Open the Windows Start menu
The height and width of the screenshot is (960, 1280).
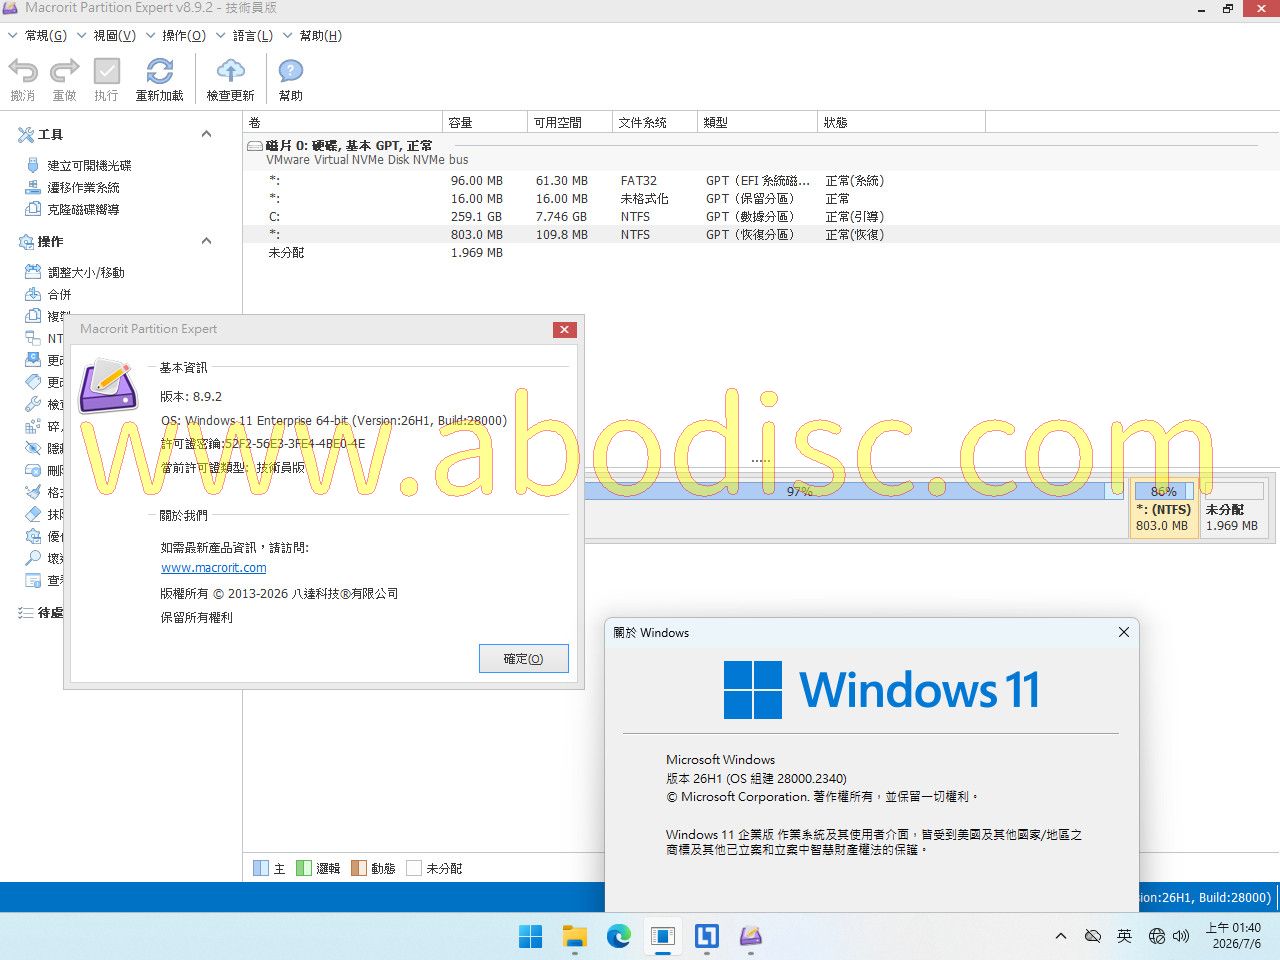point(531,936)
